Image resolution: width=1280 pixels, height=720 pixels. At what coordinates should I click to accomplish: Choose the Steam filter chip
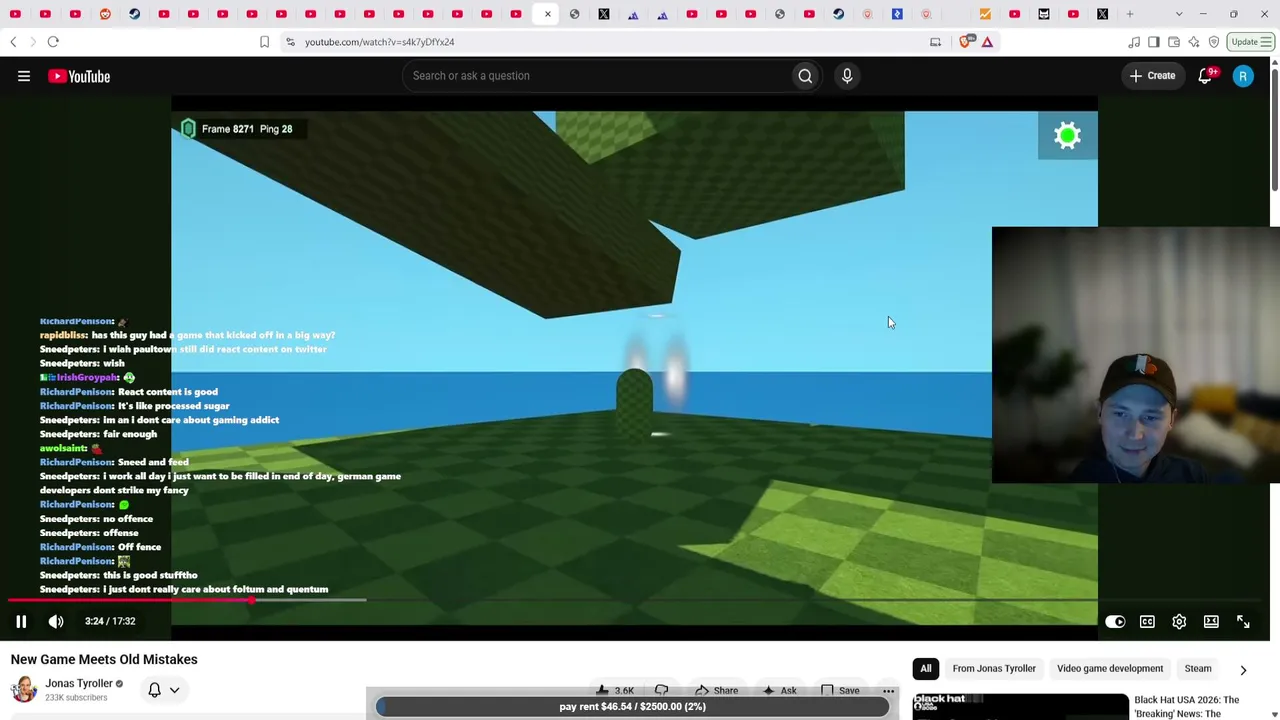click(x=1198, y=668)
